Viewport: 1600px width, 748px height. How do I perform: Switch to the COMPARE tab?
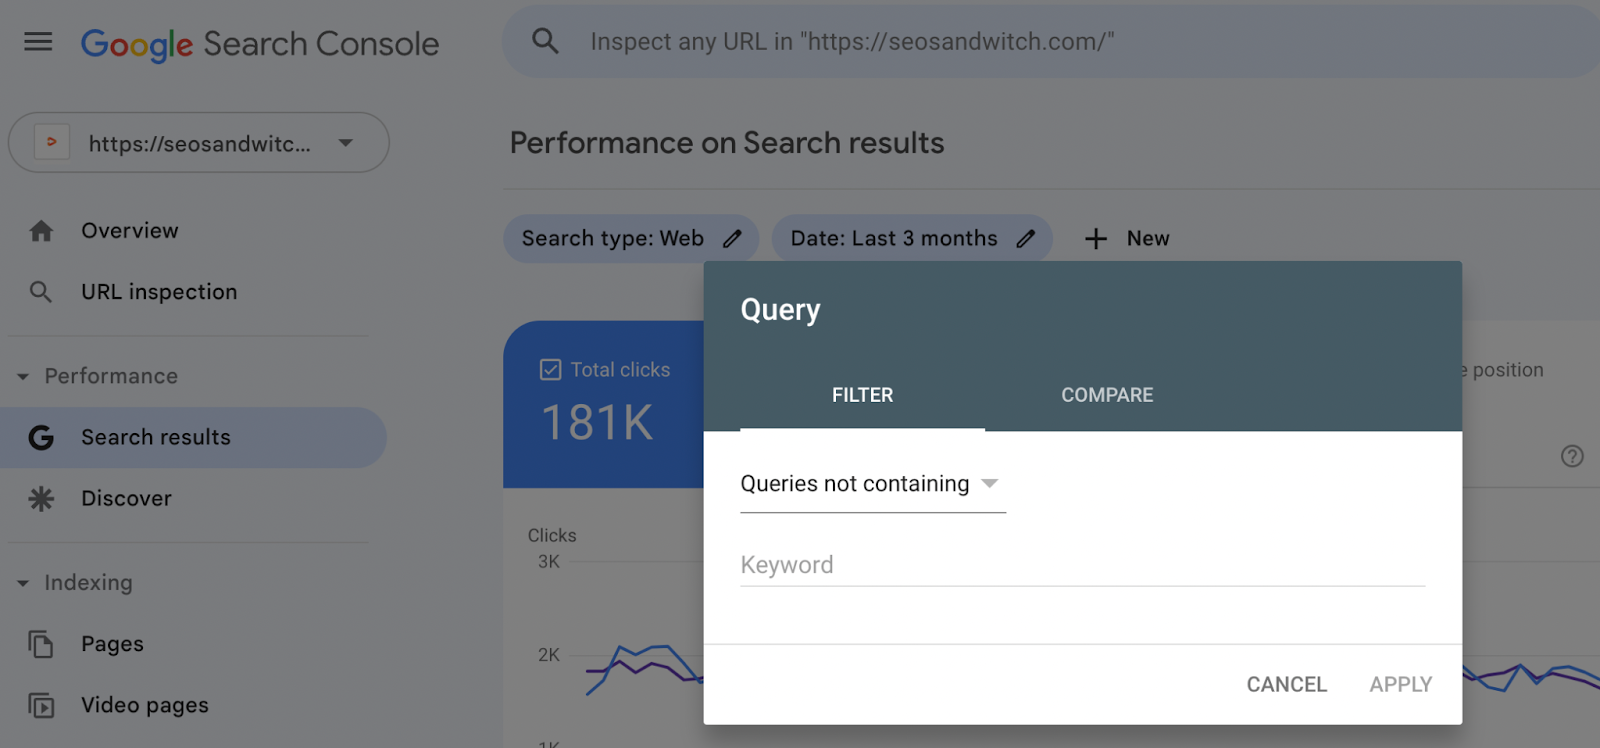pyautogui.click(x=1107, y=395)
